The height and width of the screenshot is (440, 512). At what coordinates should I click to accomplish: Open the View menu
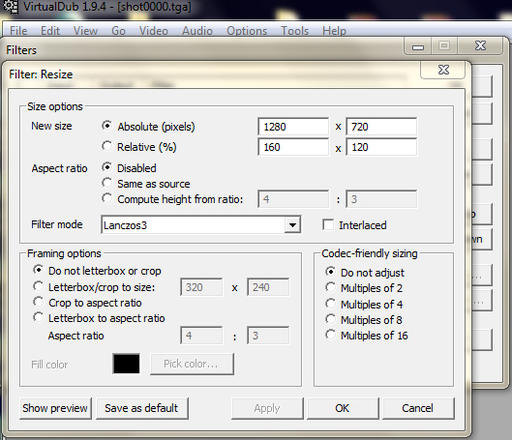[x=85, y=31]
